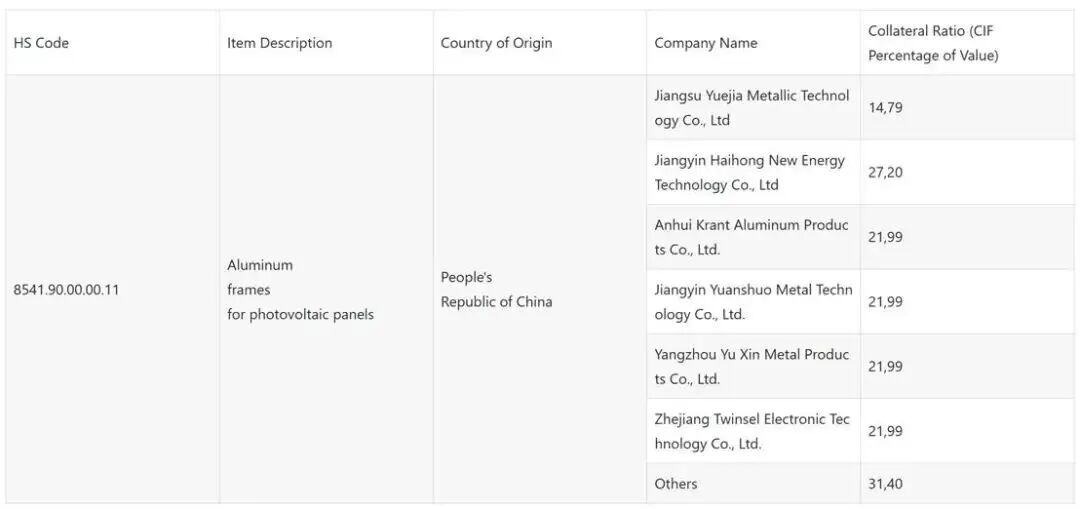Viewport: 1080px width, 509px height.
Task: Select the 21,99 value for Zhejiang Twinsel
Action: click(885, 431)
